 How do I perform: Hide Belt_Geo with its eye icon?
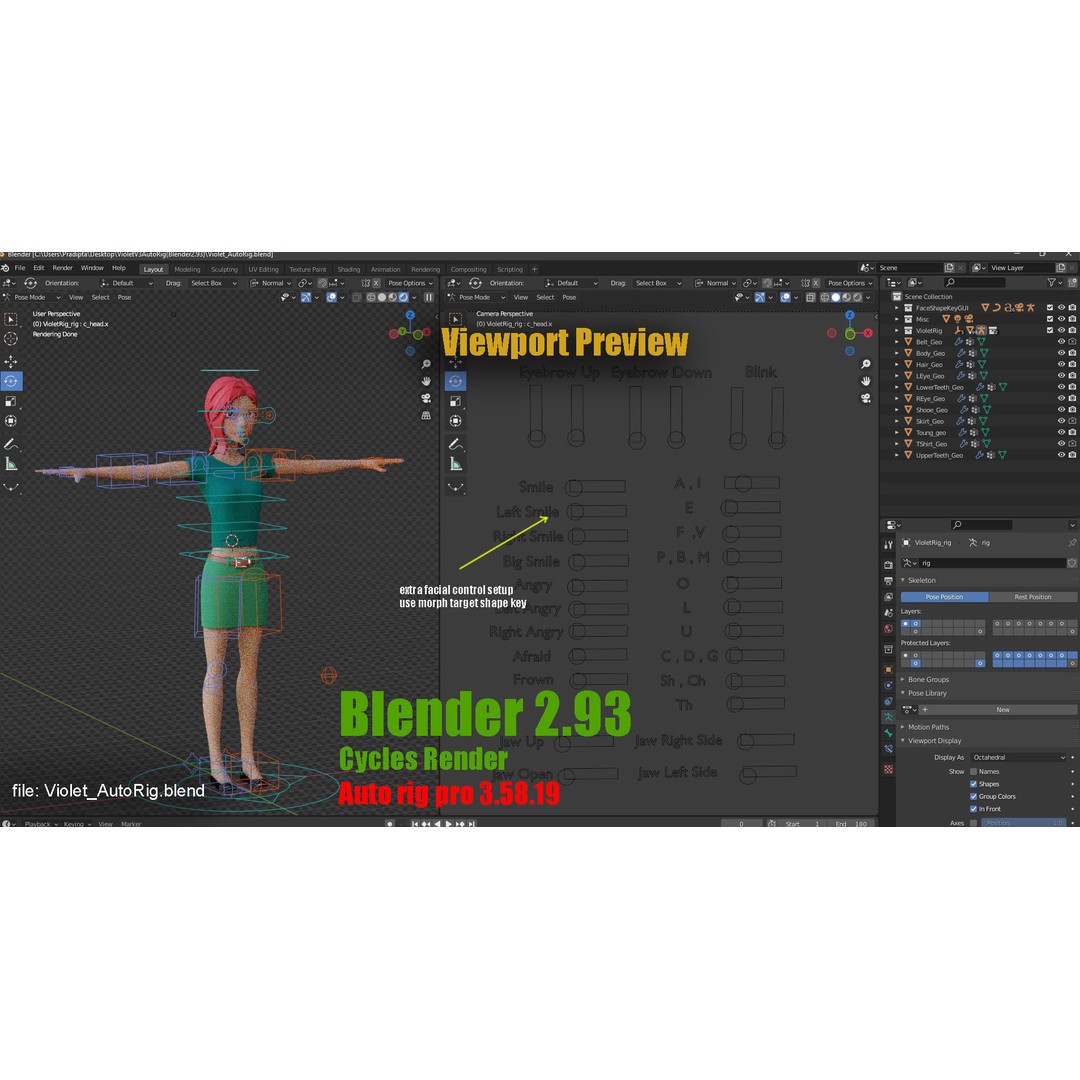1061,342
